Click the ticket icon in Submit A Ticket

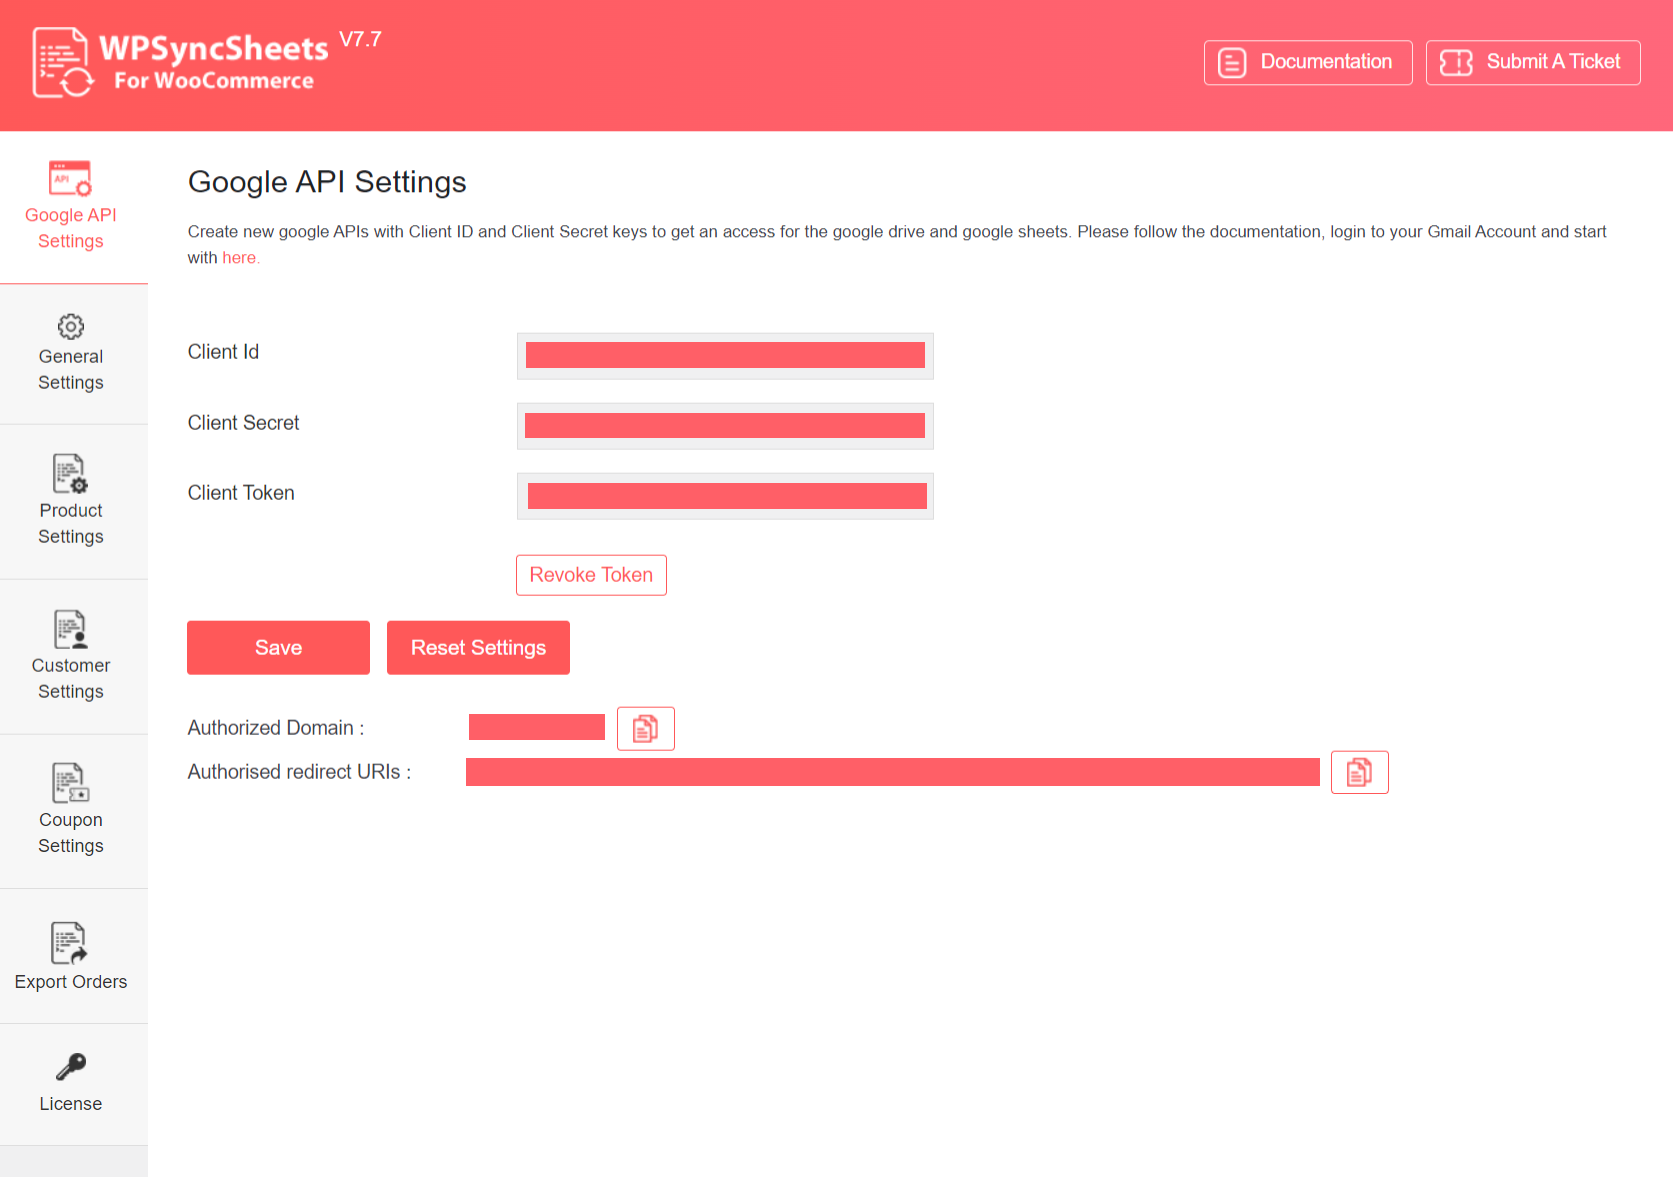(x=1456, y=63)
